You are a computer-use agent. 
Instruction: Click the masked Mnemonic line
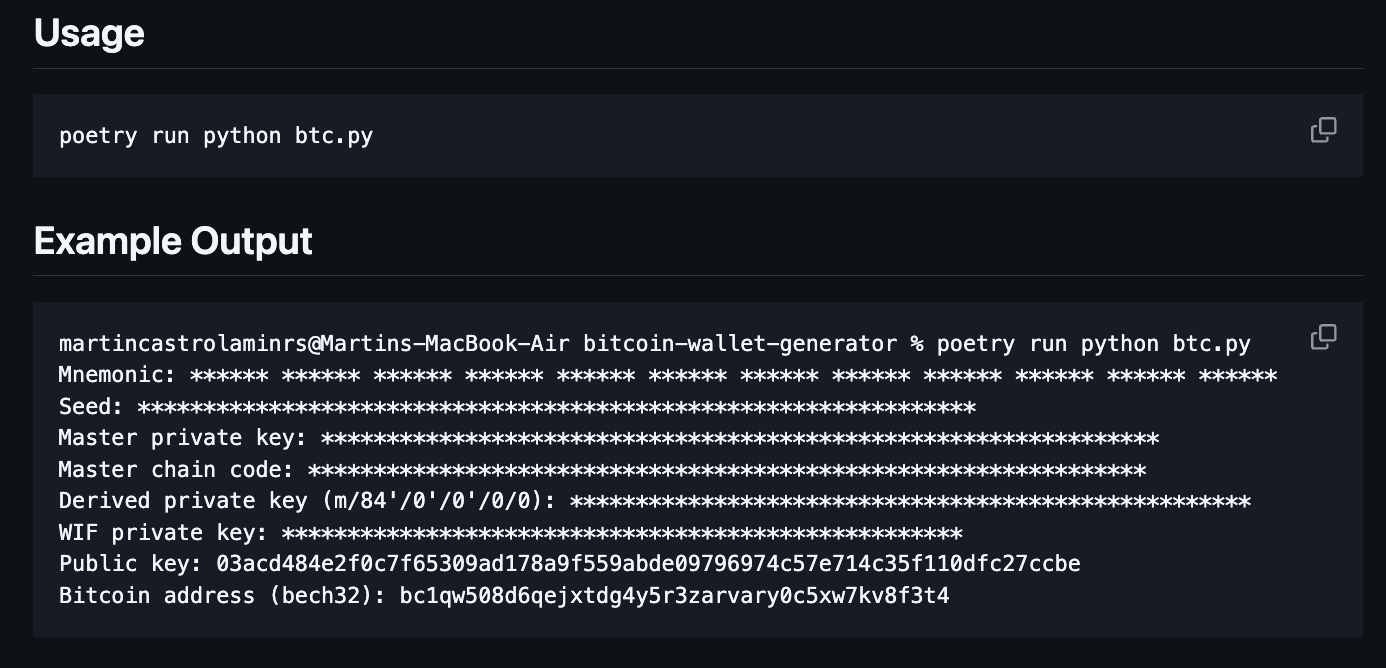pos(670,375)
